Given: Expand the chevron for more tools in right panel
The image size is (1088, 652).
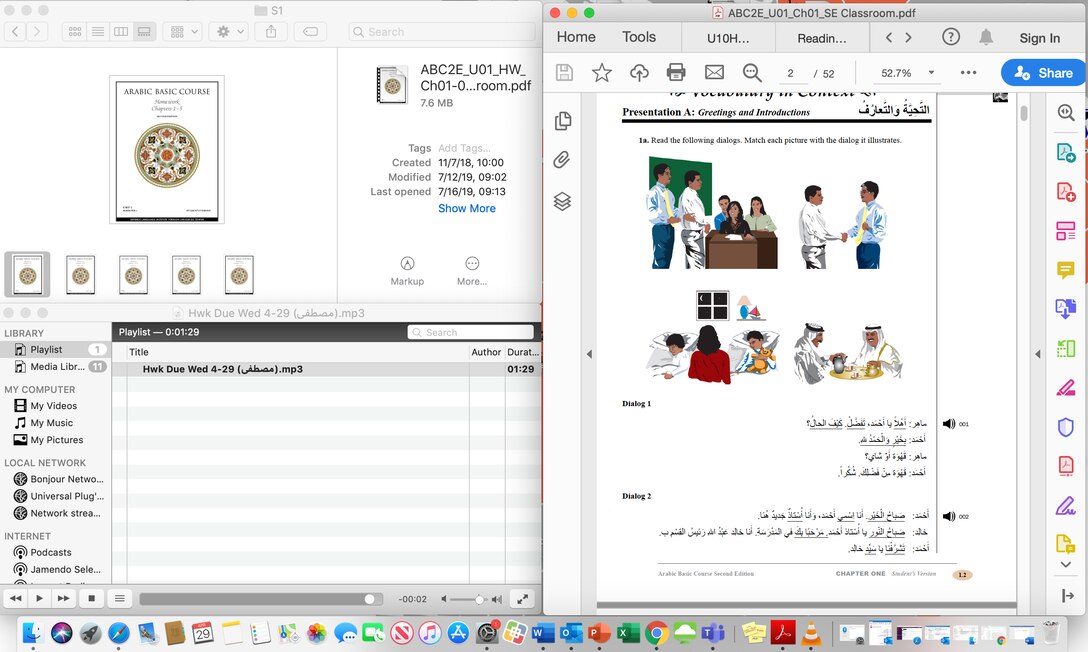Looking at the screenshot, I should click(x=1065, y=563).
